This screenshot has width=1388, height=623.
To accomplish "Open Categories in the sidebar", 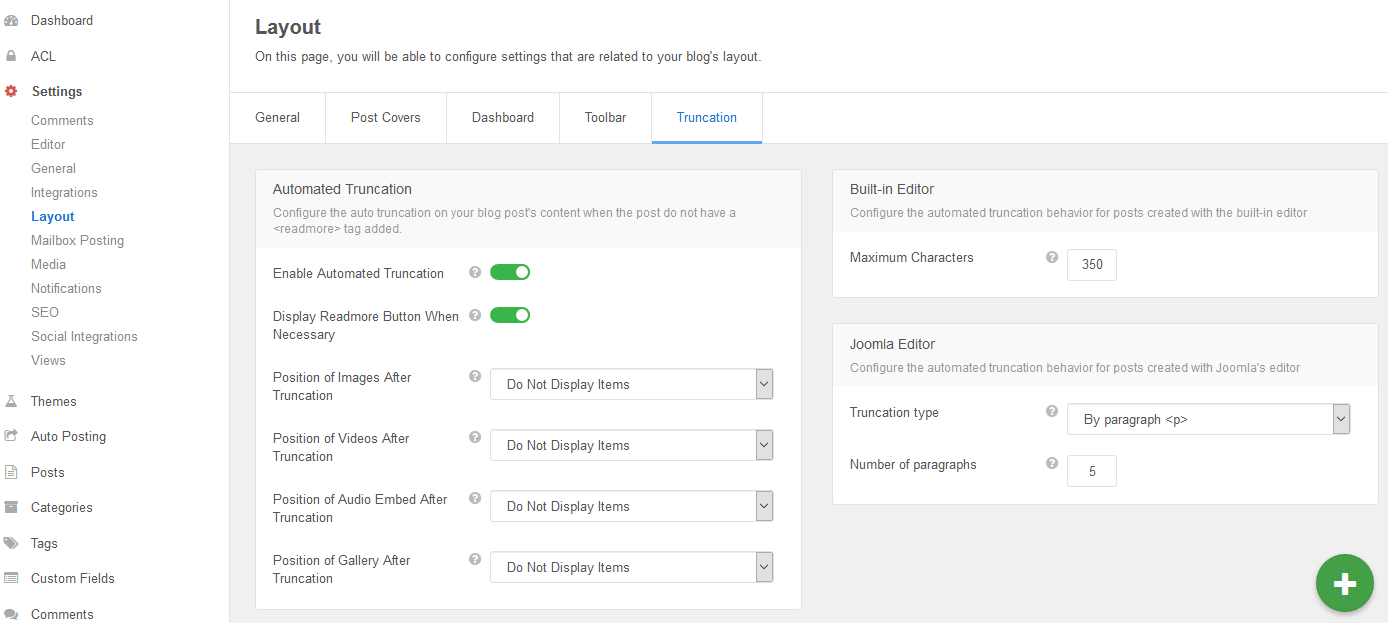I will [x=61, y=507].
